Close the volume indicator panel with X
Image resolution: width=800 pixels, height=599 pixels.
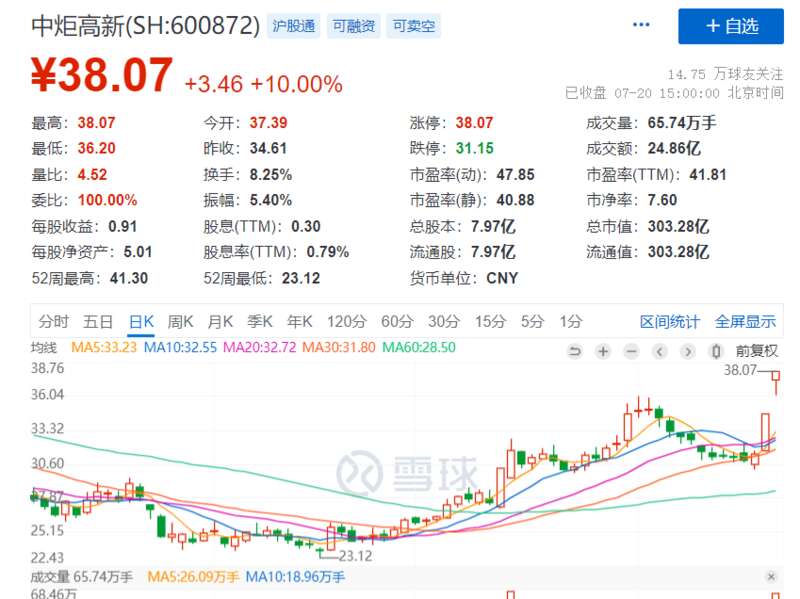pos(771,577)
